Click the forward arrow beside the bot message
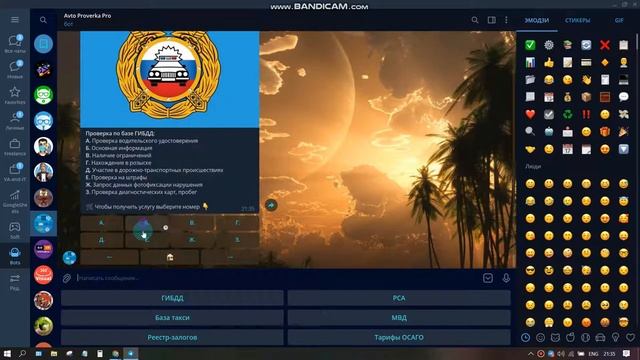 point(271,205)
